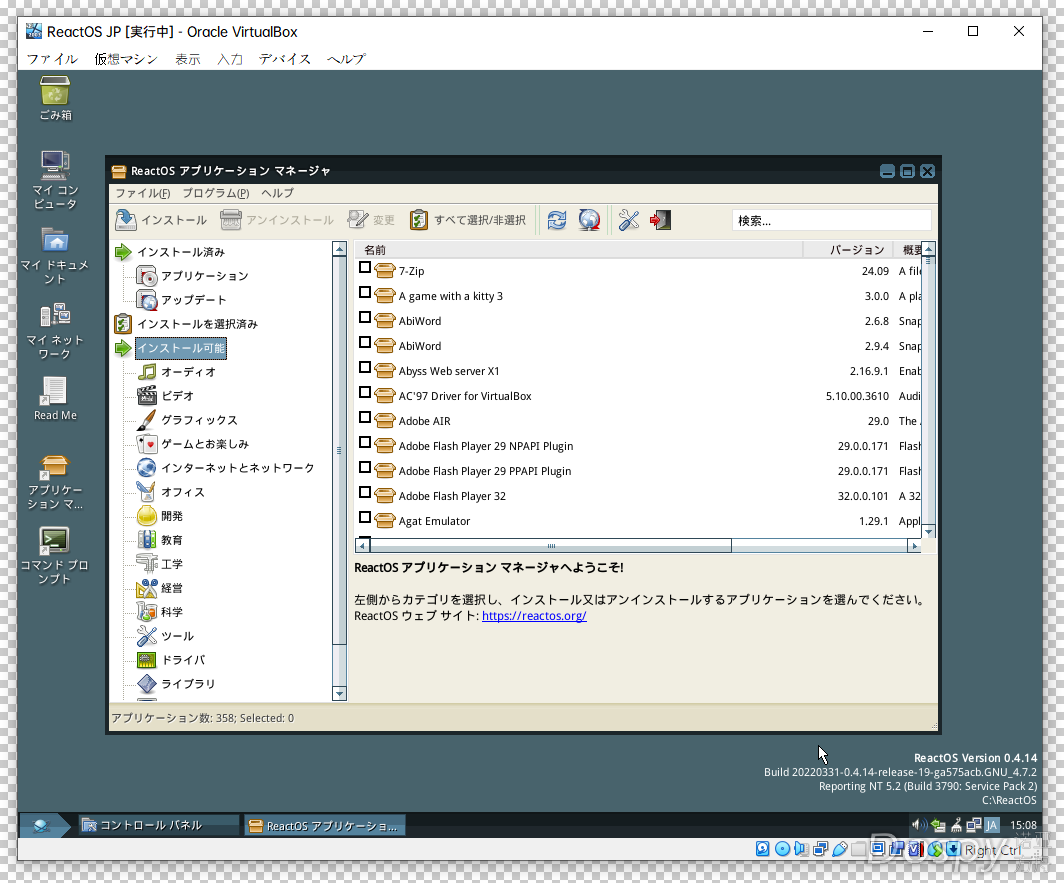
Task: Click category tree scrollbar up arrow
Action: (x=339, y=249)
